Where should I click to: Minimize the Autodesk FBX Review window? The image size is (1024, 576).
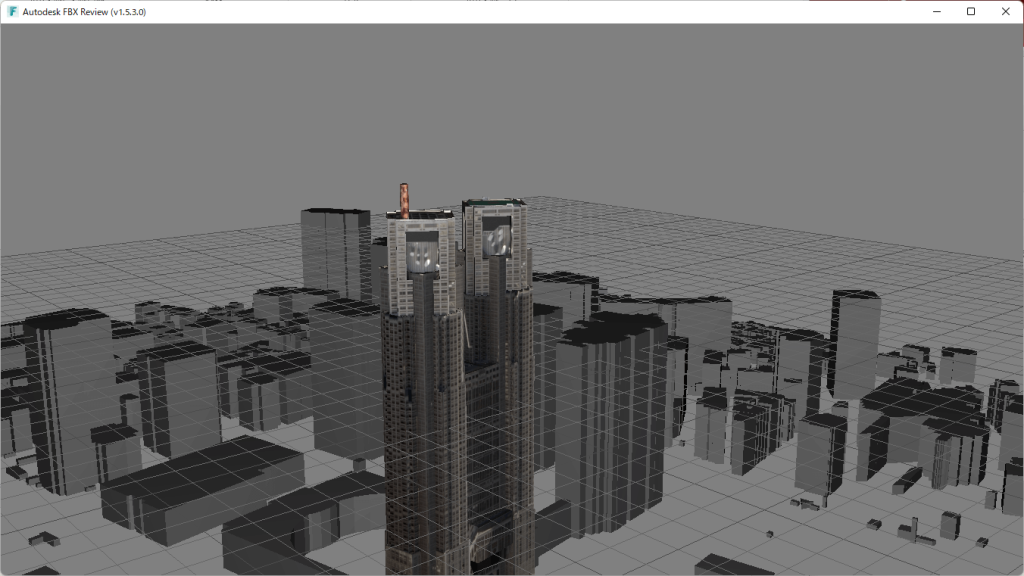(937, 11)
